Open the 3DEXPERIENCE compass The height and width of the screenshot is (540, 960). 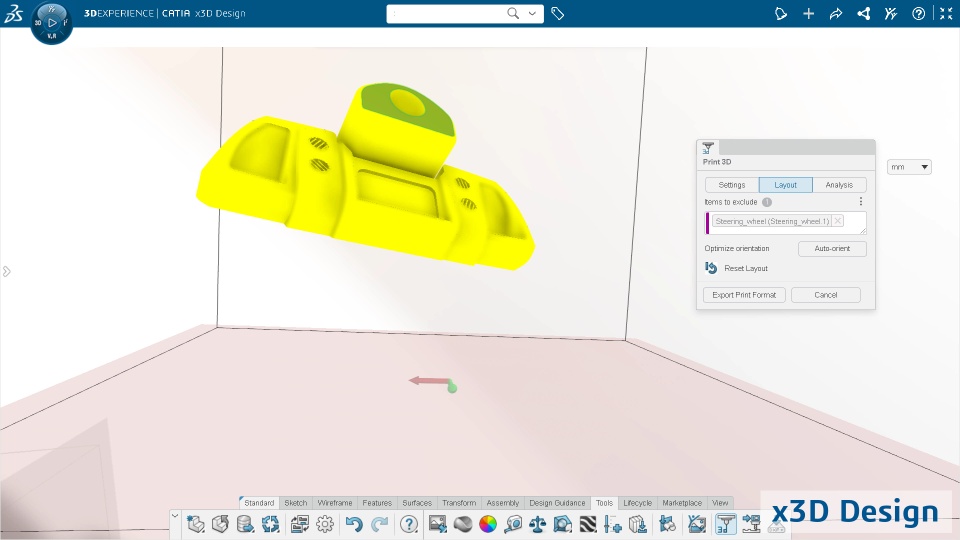[x=52, y=23]
